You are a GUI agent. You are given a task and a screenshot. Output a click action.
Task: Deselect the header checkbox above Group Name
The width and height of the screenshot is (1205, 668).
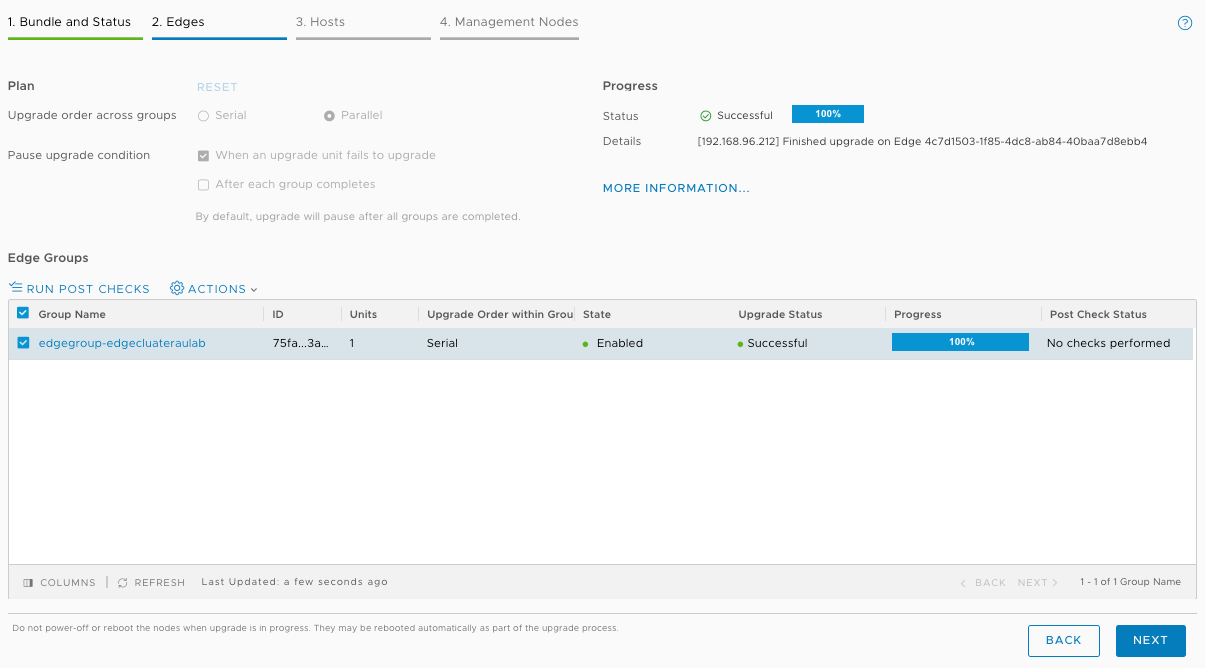22,313
